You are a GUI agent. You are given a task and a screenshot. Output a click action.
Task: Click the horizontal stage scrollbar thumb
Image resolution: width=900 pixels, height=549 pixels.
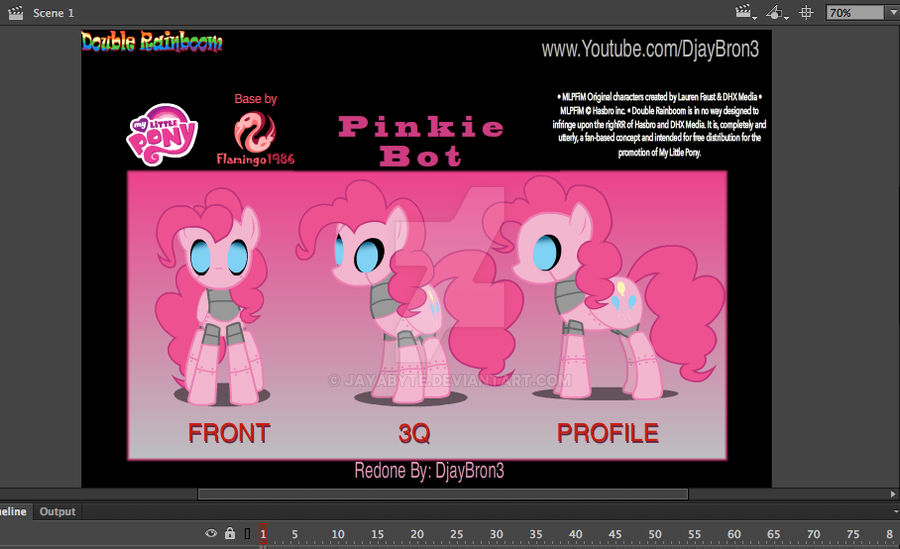[443, 494]
